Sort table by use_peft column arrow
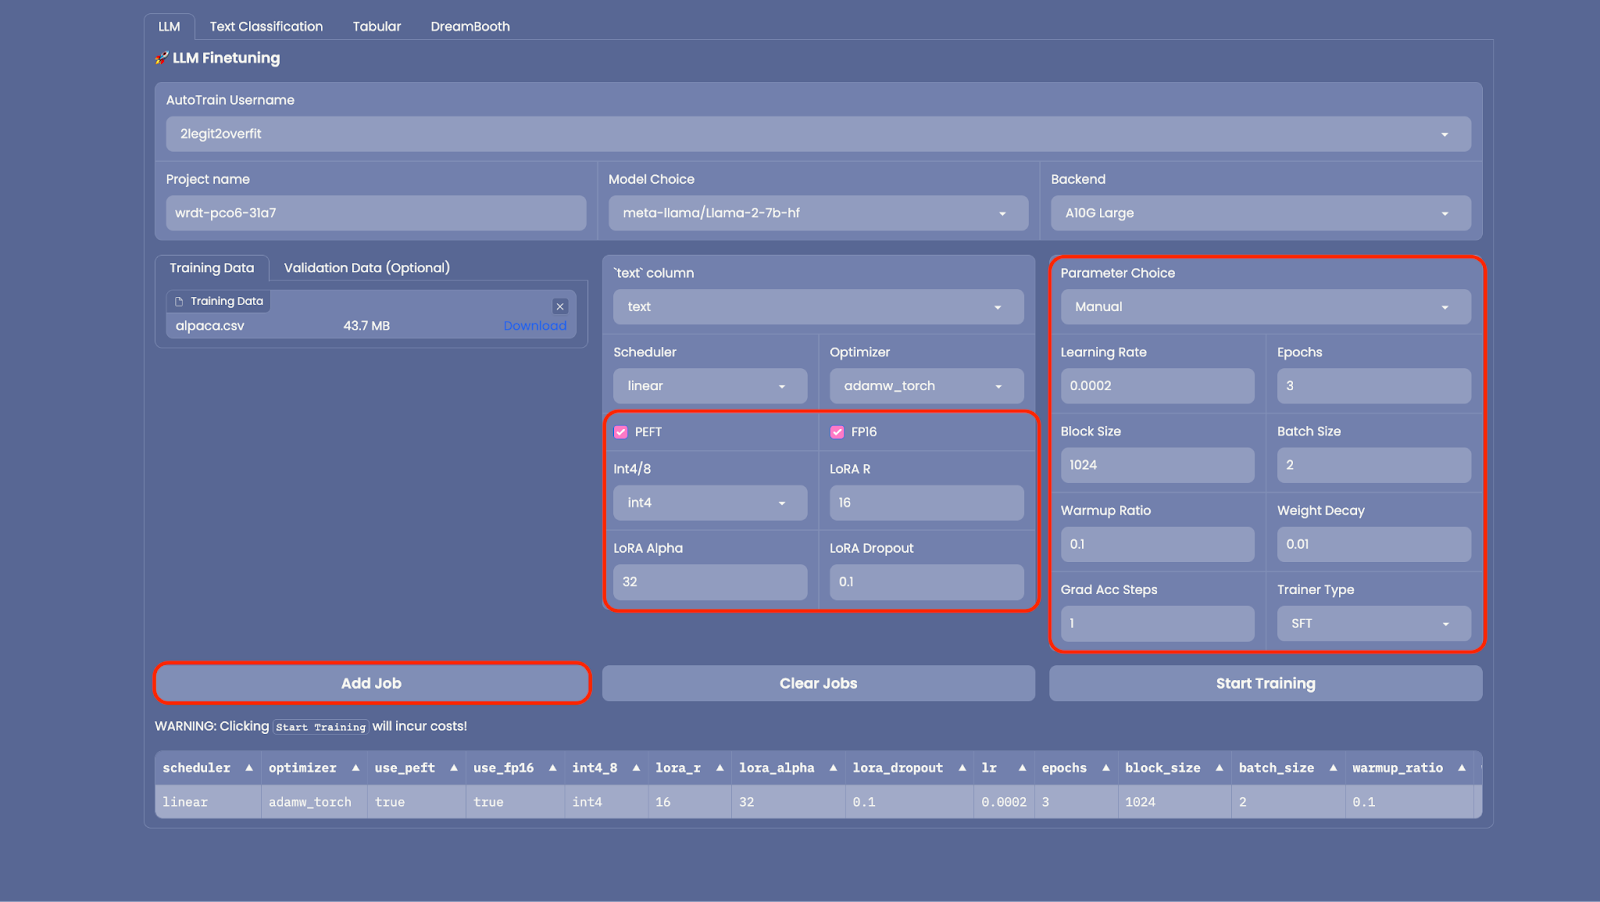Image resolution: width=1600 pixels, height=902 pixels. [453, 768]
